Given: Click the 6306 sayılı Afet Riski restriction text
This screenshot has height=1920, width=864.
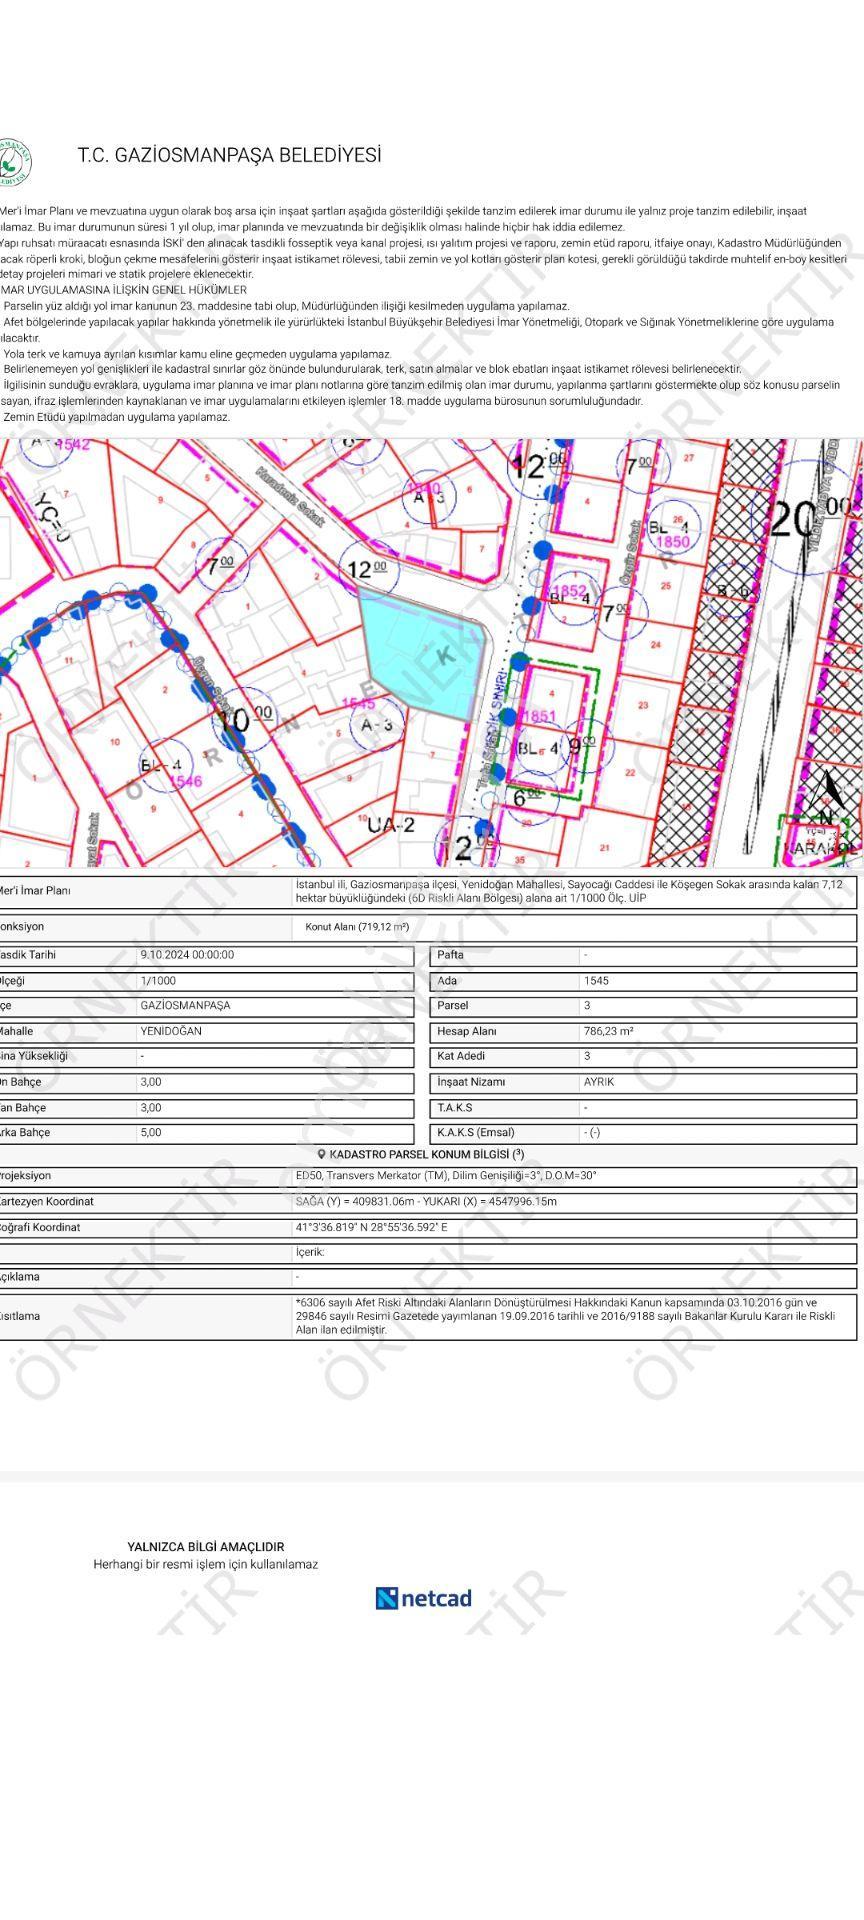Looking at the screenshot, I should (565, 1316).
